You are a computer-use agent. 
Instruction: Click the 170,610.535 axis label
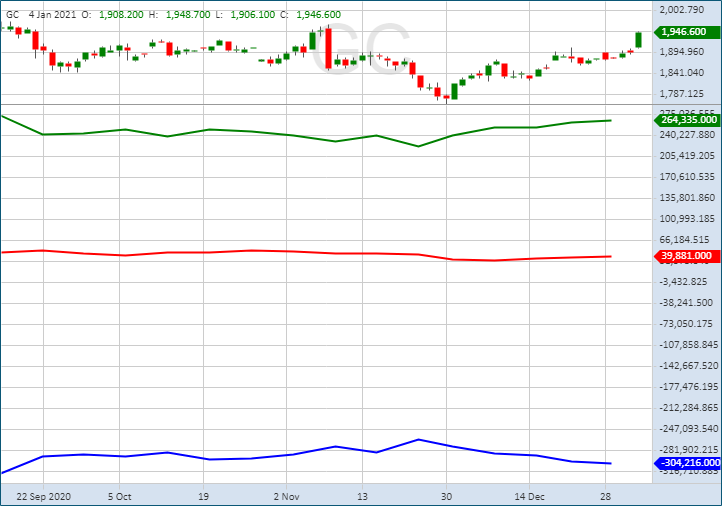click(x=687, y=177)
